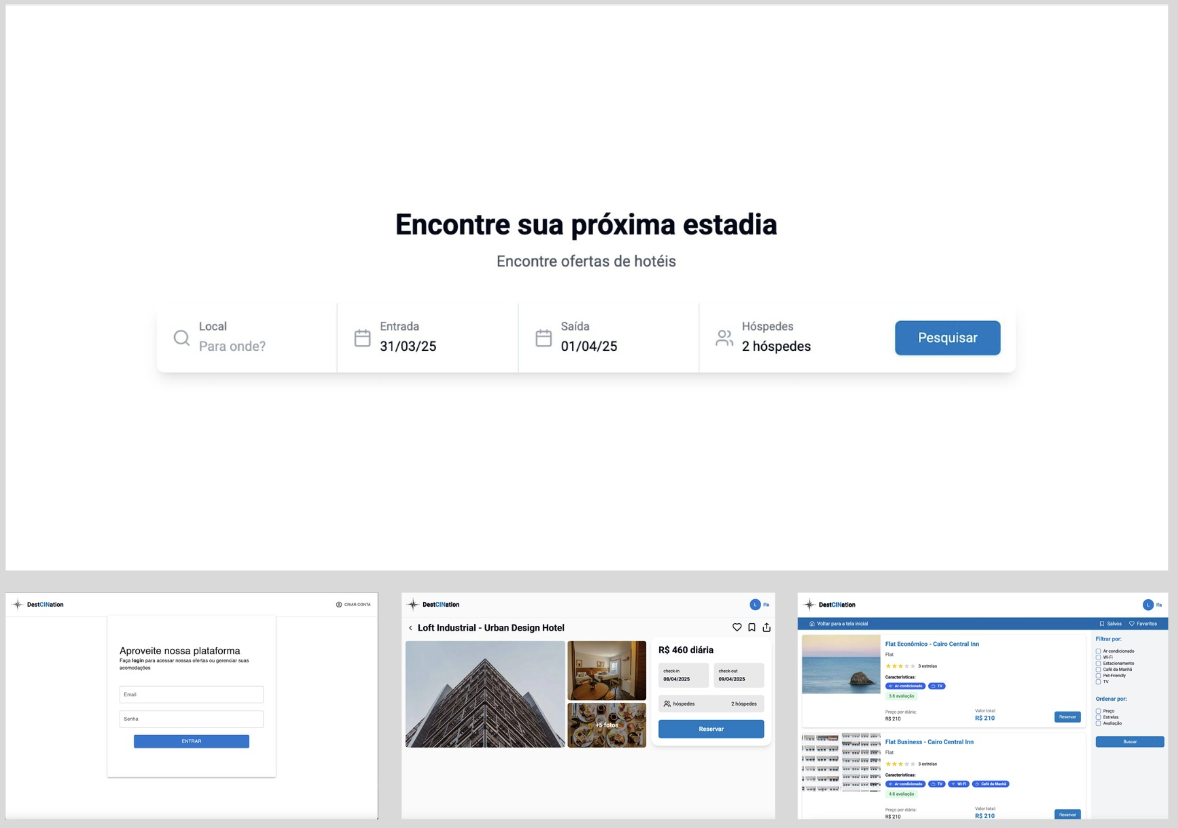Click the person icon beside CRIAR CONTA
The width and height of the screenshot is (1178, 828).
tap(339, 604)
